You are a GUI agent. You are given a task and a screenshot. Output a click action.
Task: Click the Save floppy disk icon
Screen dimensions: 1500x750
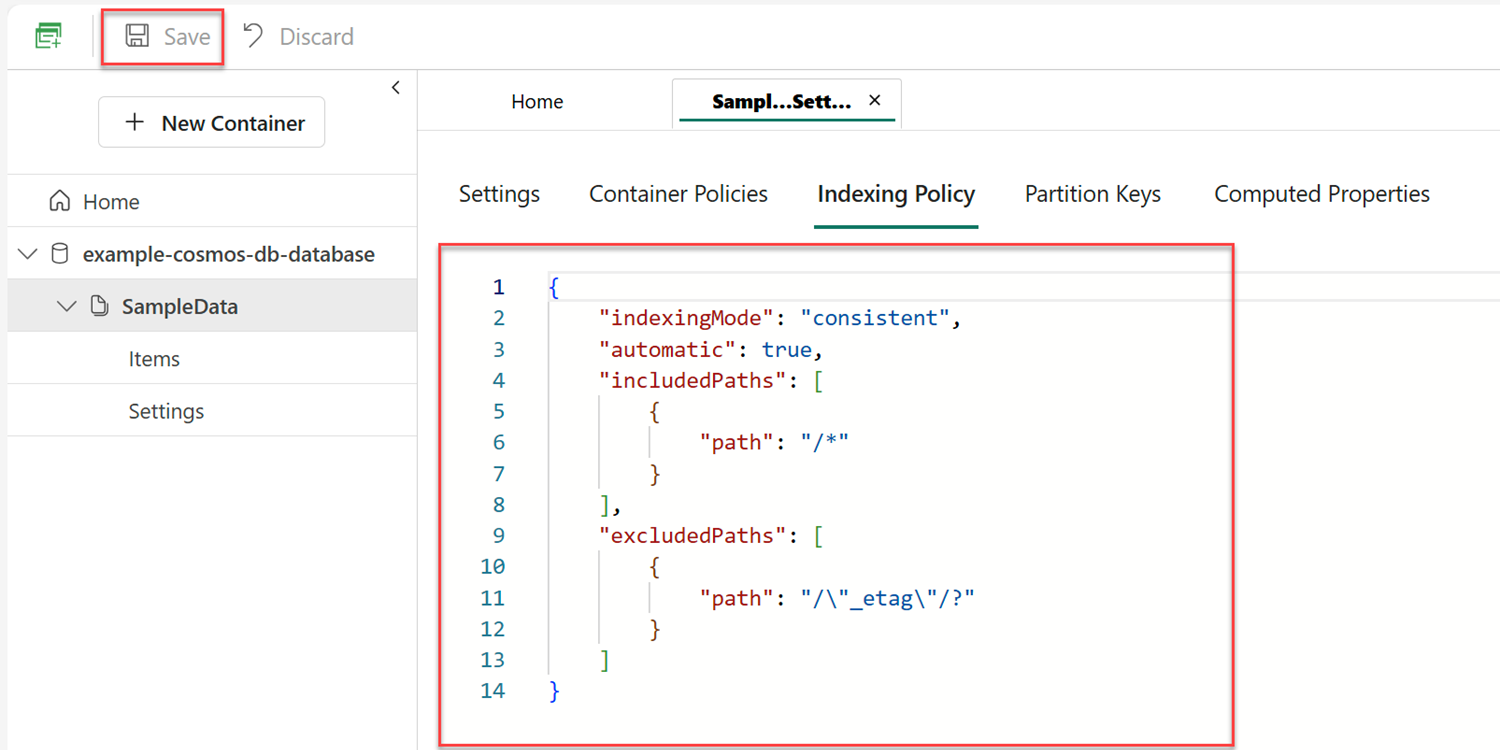(x=136, y=36)
